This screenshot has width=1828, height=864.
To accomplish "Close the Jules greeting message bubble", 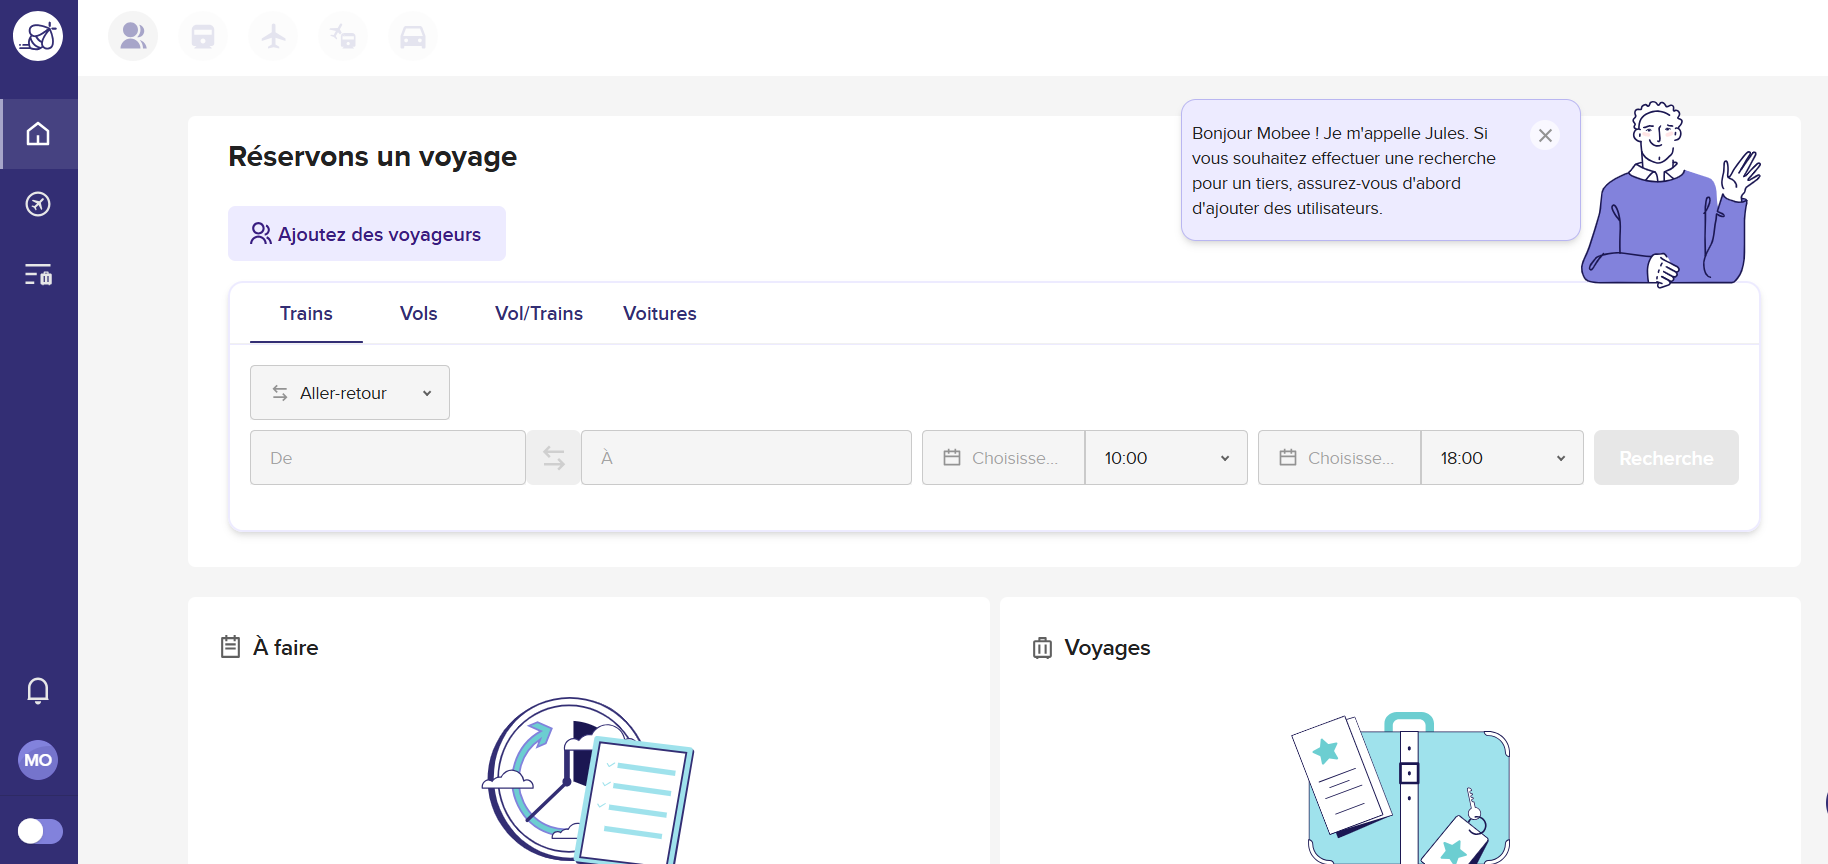I will click(x=1545, y=135).
